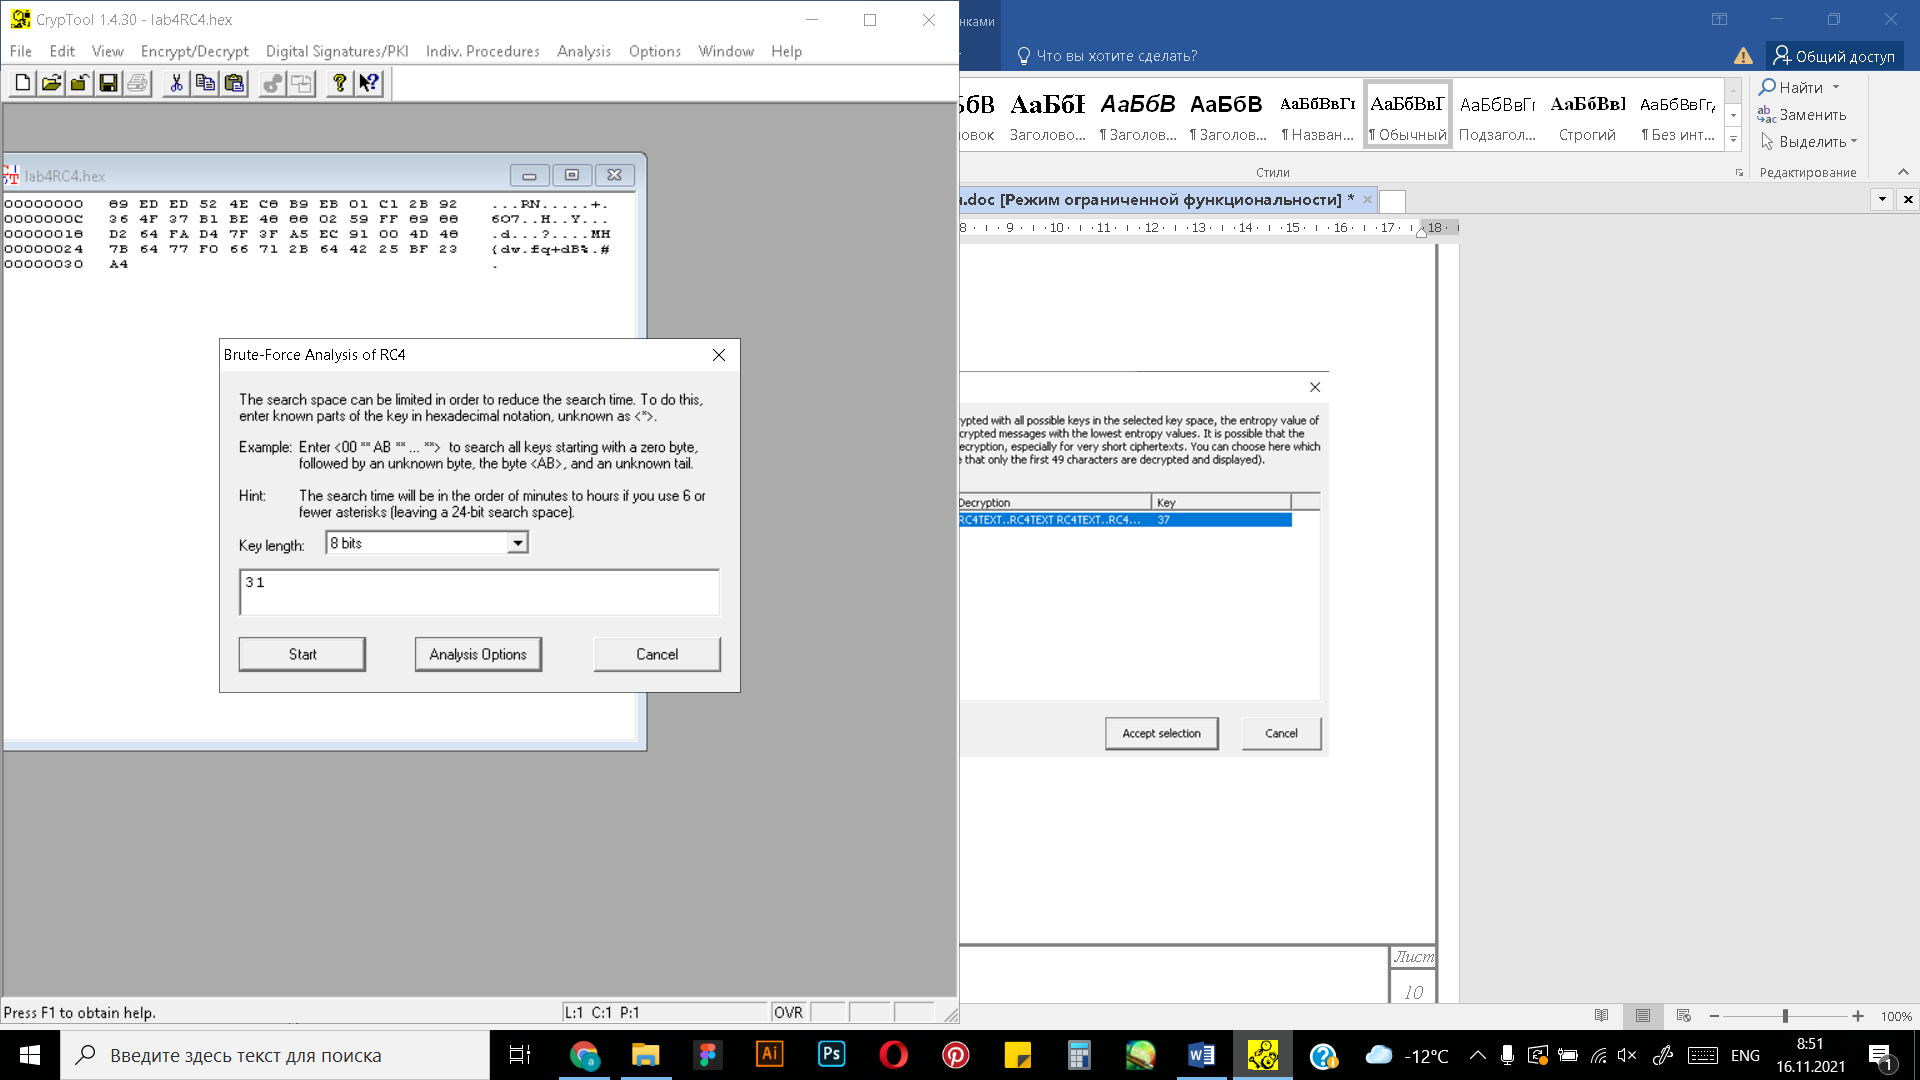Minimize the lab4RC4.hex child window

point(529,175)
